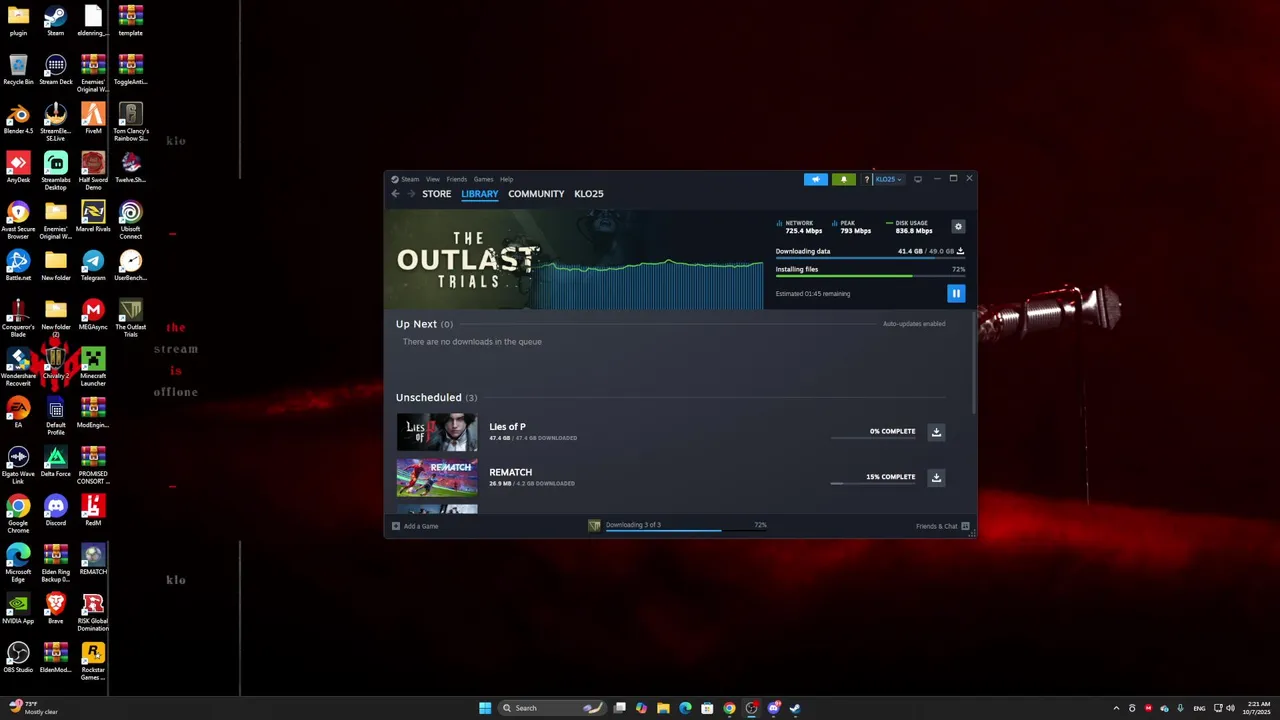This screenshot has height=720, width=1280.
Task: Click the Steam help question mark
Action: (867, 180)
